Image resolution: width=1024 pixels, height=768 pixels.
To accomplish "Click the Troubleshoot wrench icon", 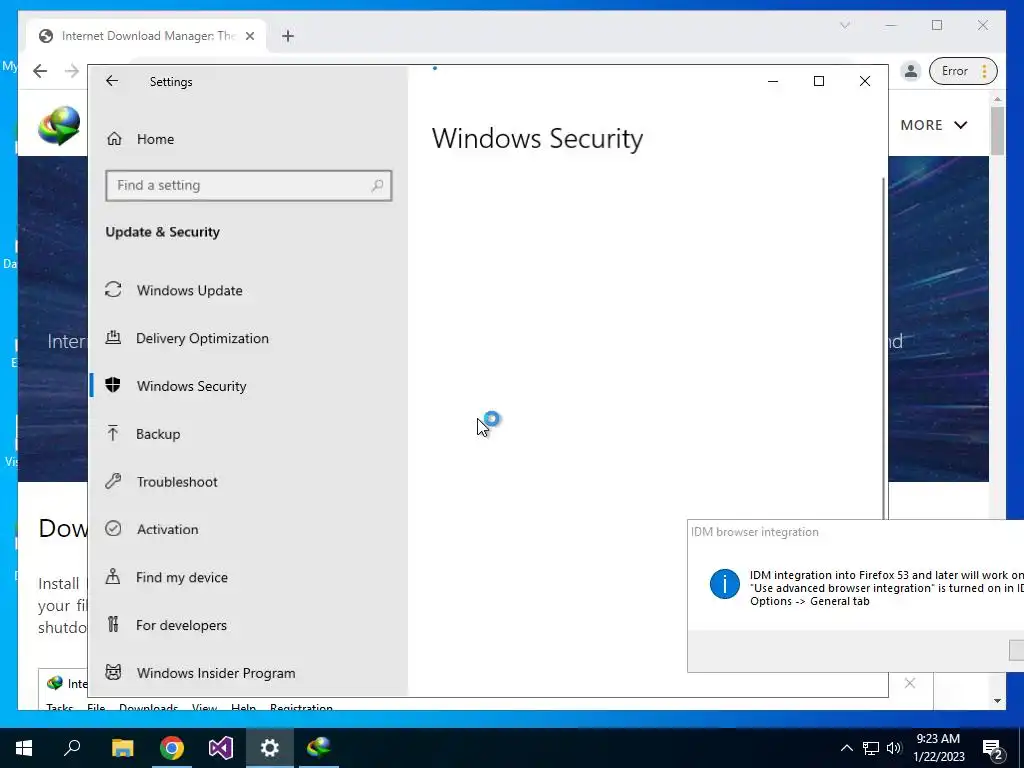I will [113, 481].
